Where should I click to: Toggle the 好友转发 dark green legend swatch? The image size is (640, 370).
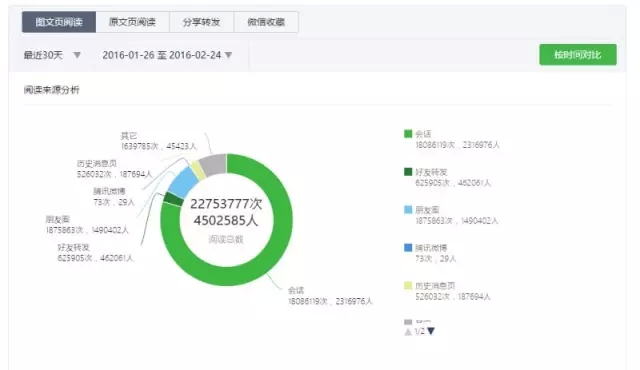pyautogui.click(x=408, y=172)
